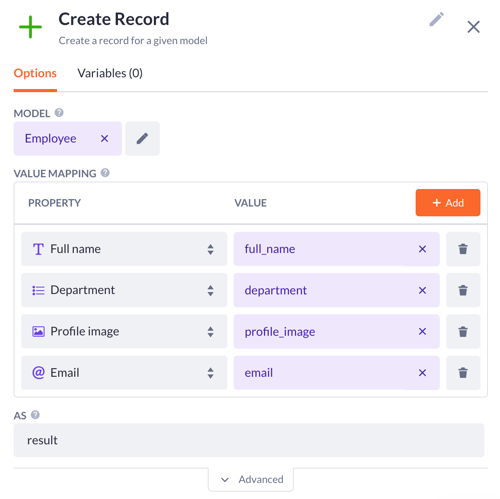The height and width of the screenshot is (499, 500).
Task: Delete the Department mapping row
Action: coord(463,290)
